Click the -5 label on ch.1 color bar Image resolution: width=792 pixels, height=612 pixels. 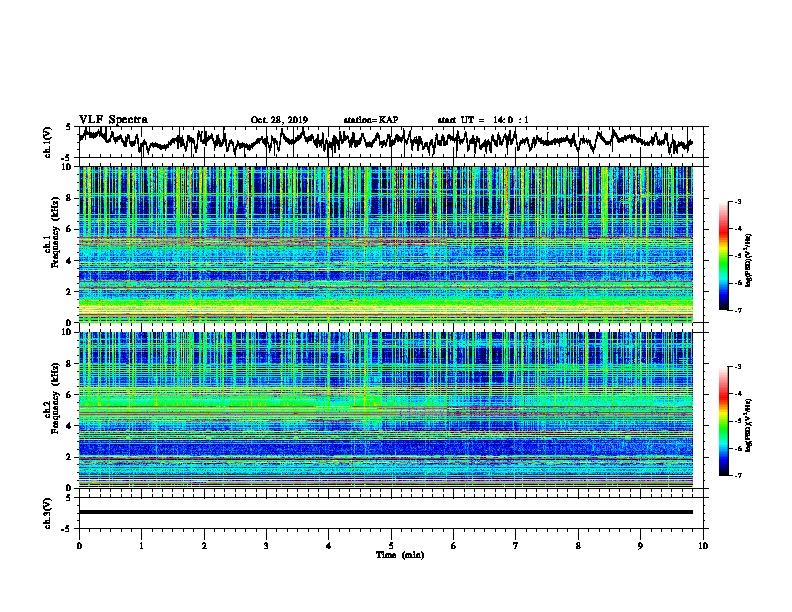(737, 256)
